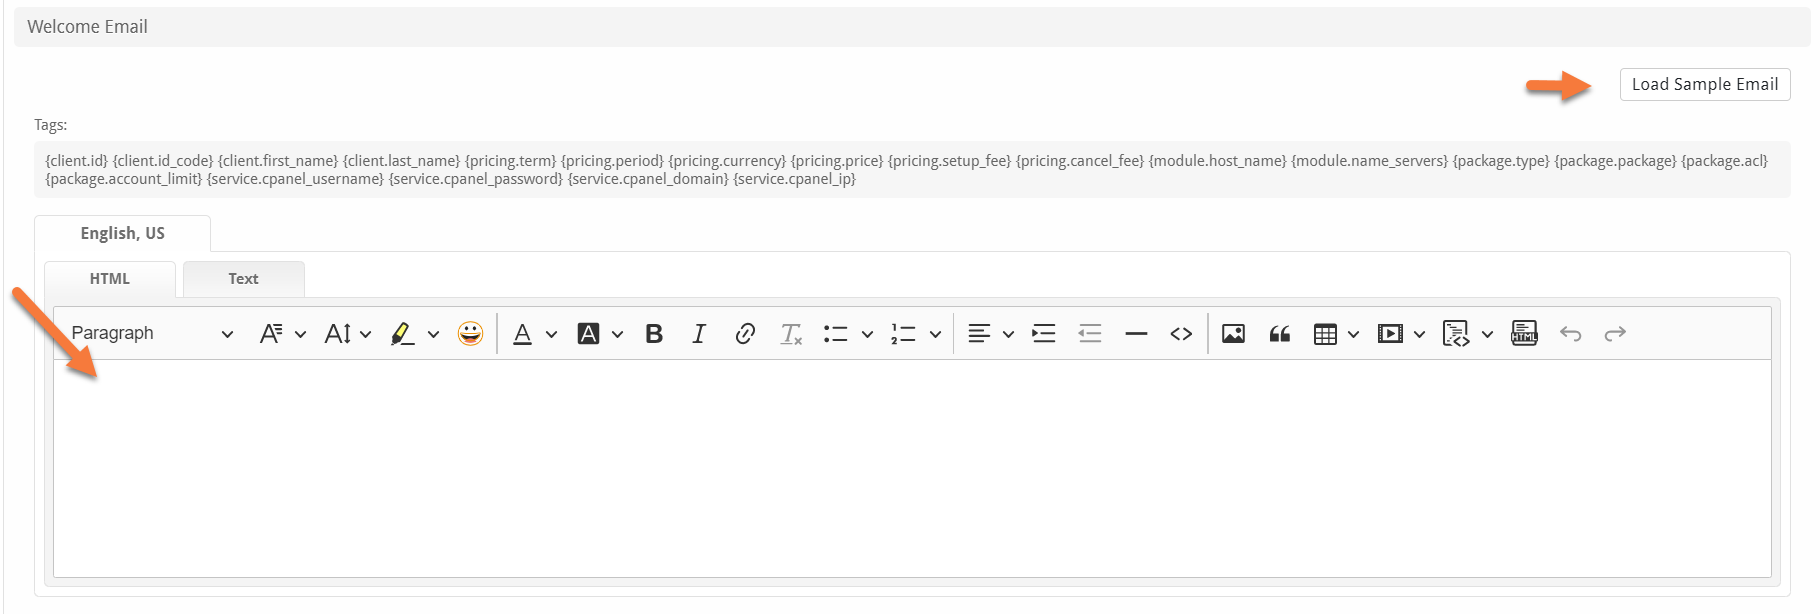Click the Bold formatting icon
This screenshot has height=614, width=1820.
pyautogui.click(x=654, y=334)
